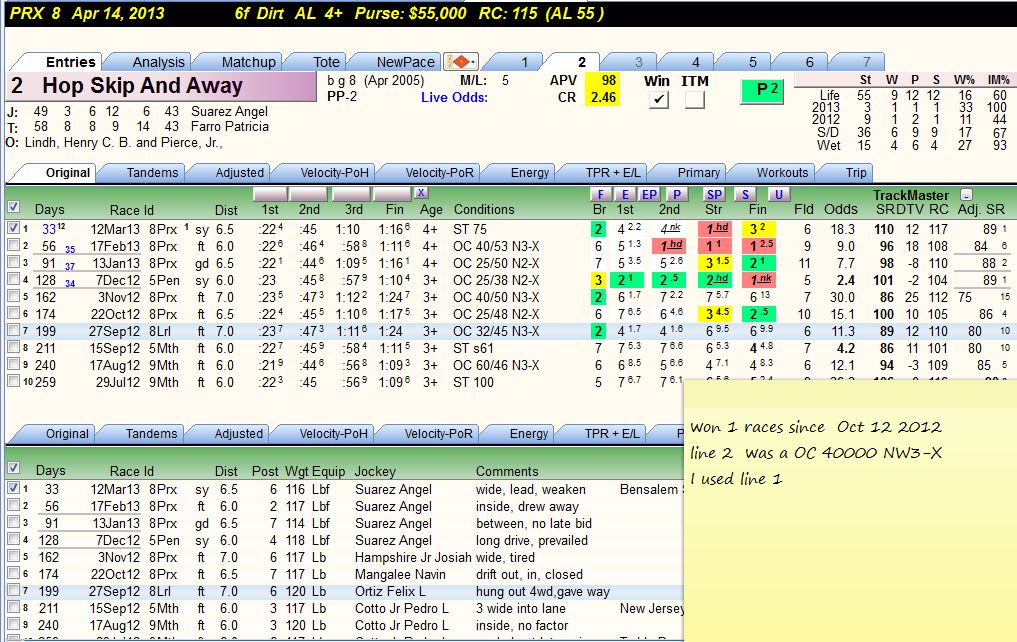This screenshot has height=642, width=1017.
Task: Click jockey name Hampshire Jr Josiah
Action: point(413,558)
